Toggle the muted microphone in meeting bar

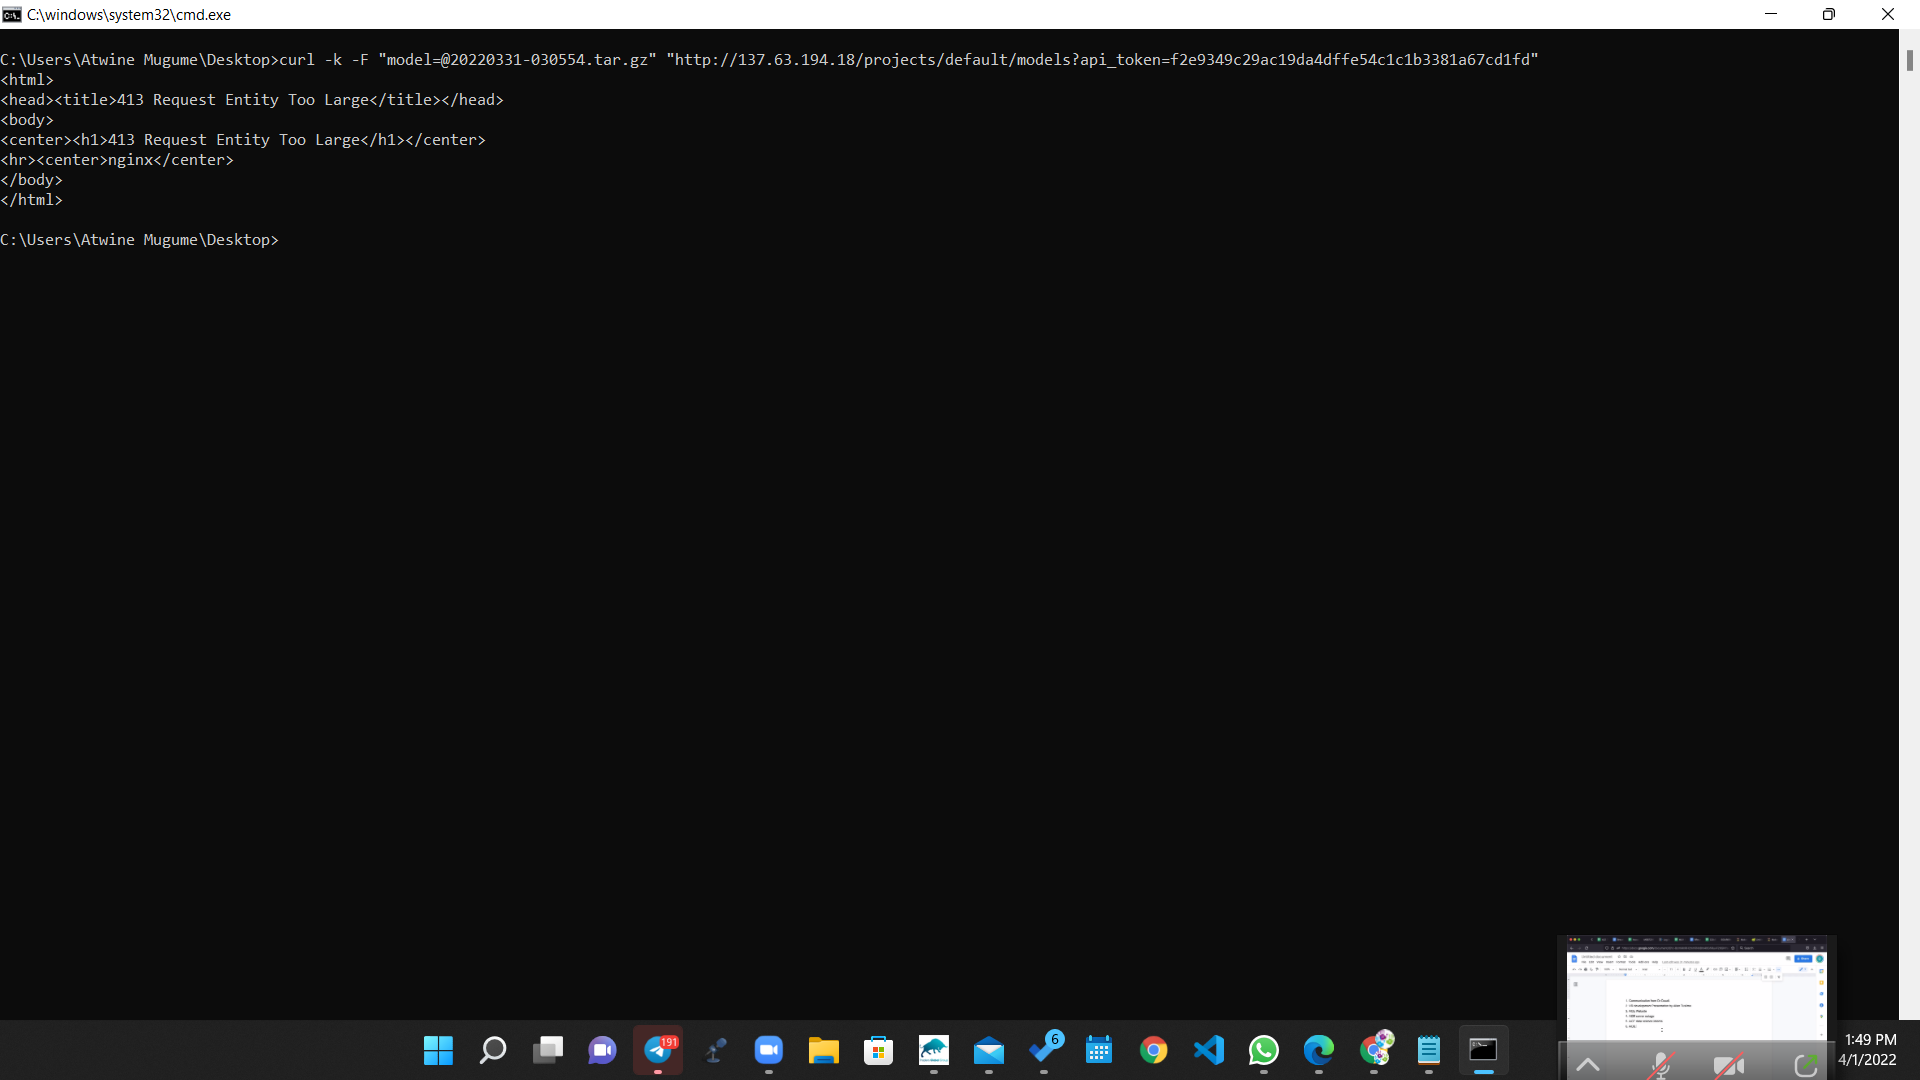(x=1660, y=1065)
